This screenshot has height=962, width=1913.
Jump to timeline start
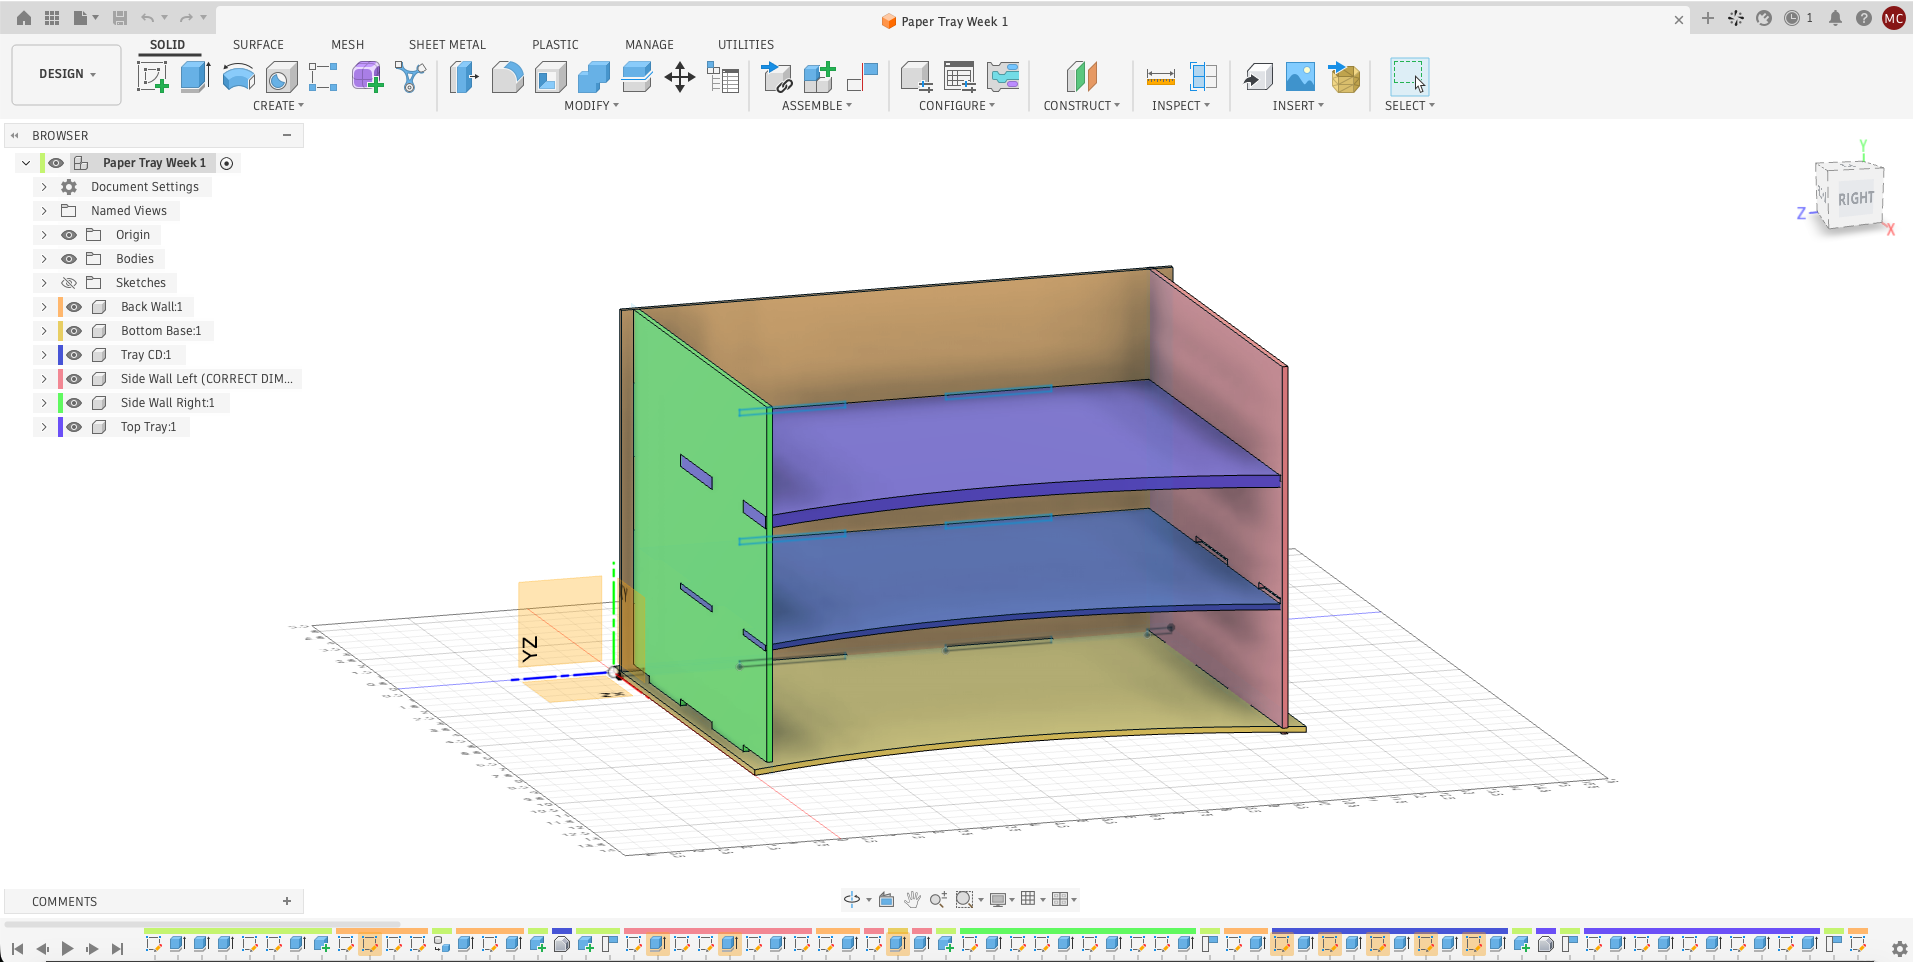tap(17, 948)
